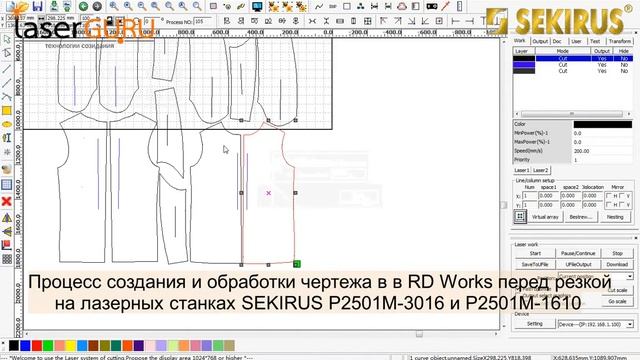Click the Download button

[618, 264]
